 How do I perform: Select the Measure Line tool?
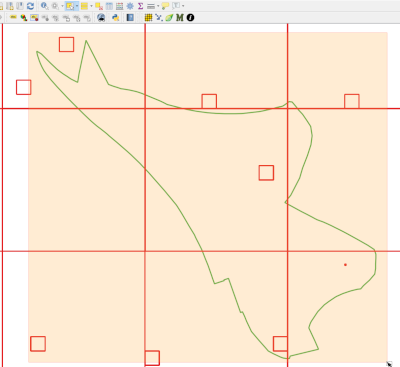tap(151, 6)
